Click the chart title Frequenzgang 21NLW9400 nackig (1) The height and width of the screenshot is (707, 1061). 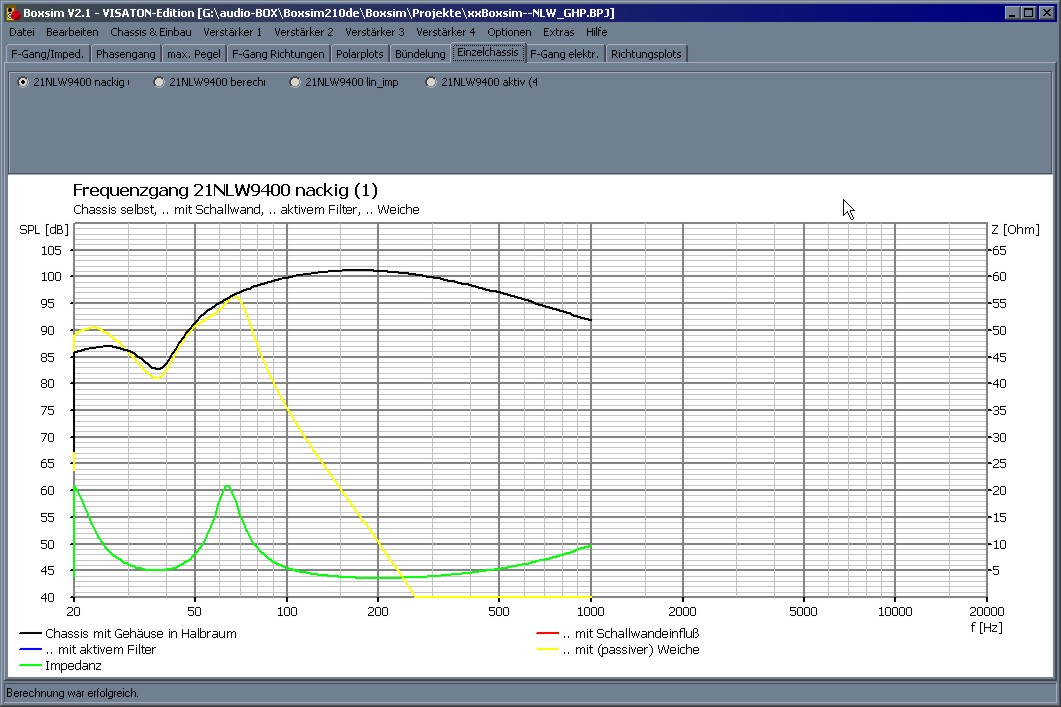225,190
